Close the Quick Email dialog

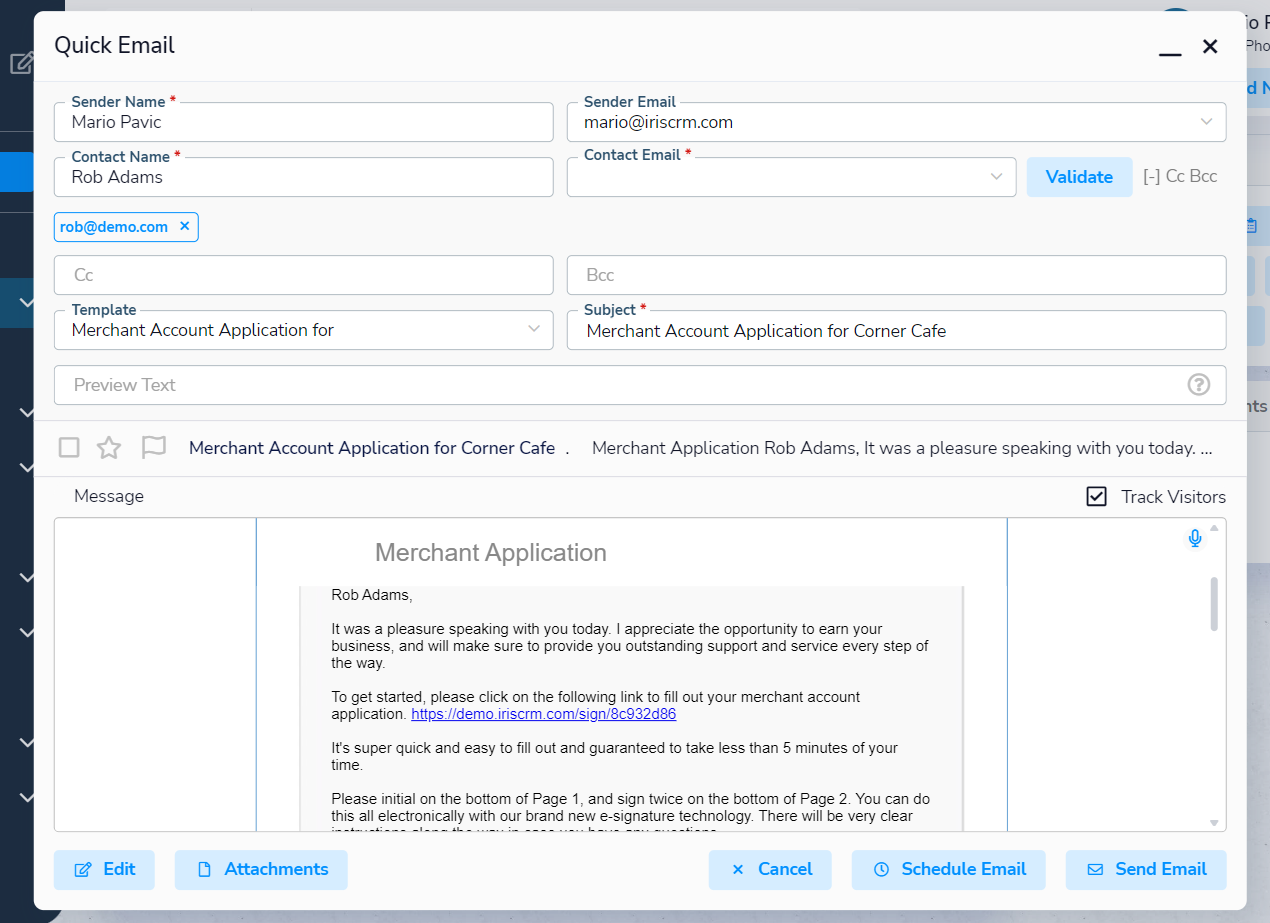(x=1210, y=46)
